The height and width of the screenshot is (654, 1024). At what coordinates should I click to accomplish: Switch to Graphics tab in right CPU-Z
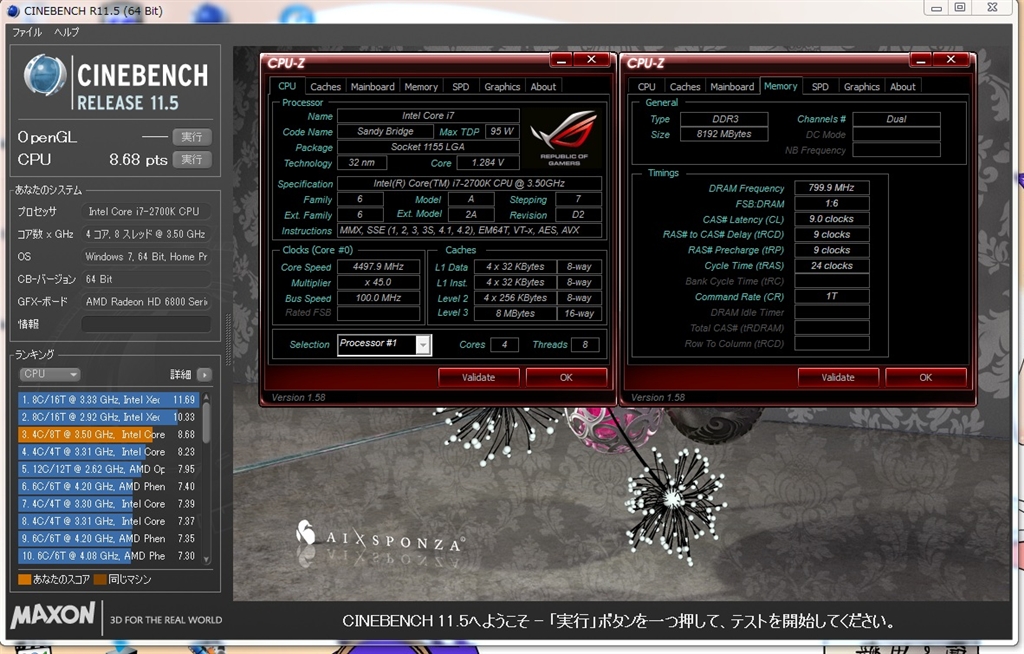coord(862,87)
